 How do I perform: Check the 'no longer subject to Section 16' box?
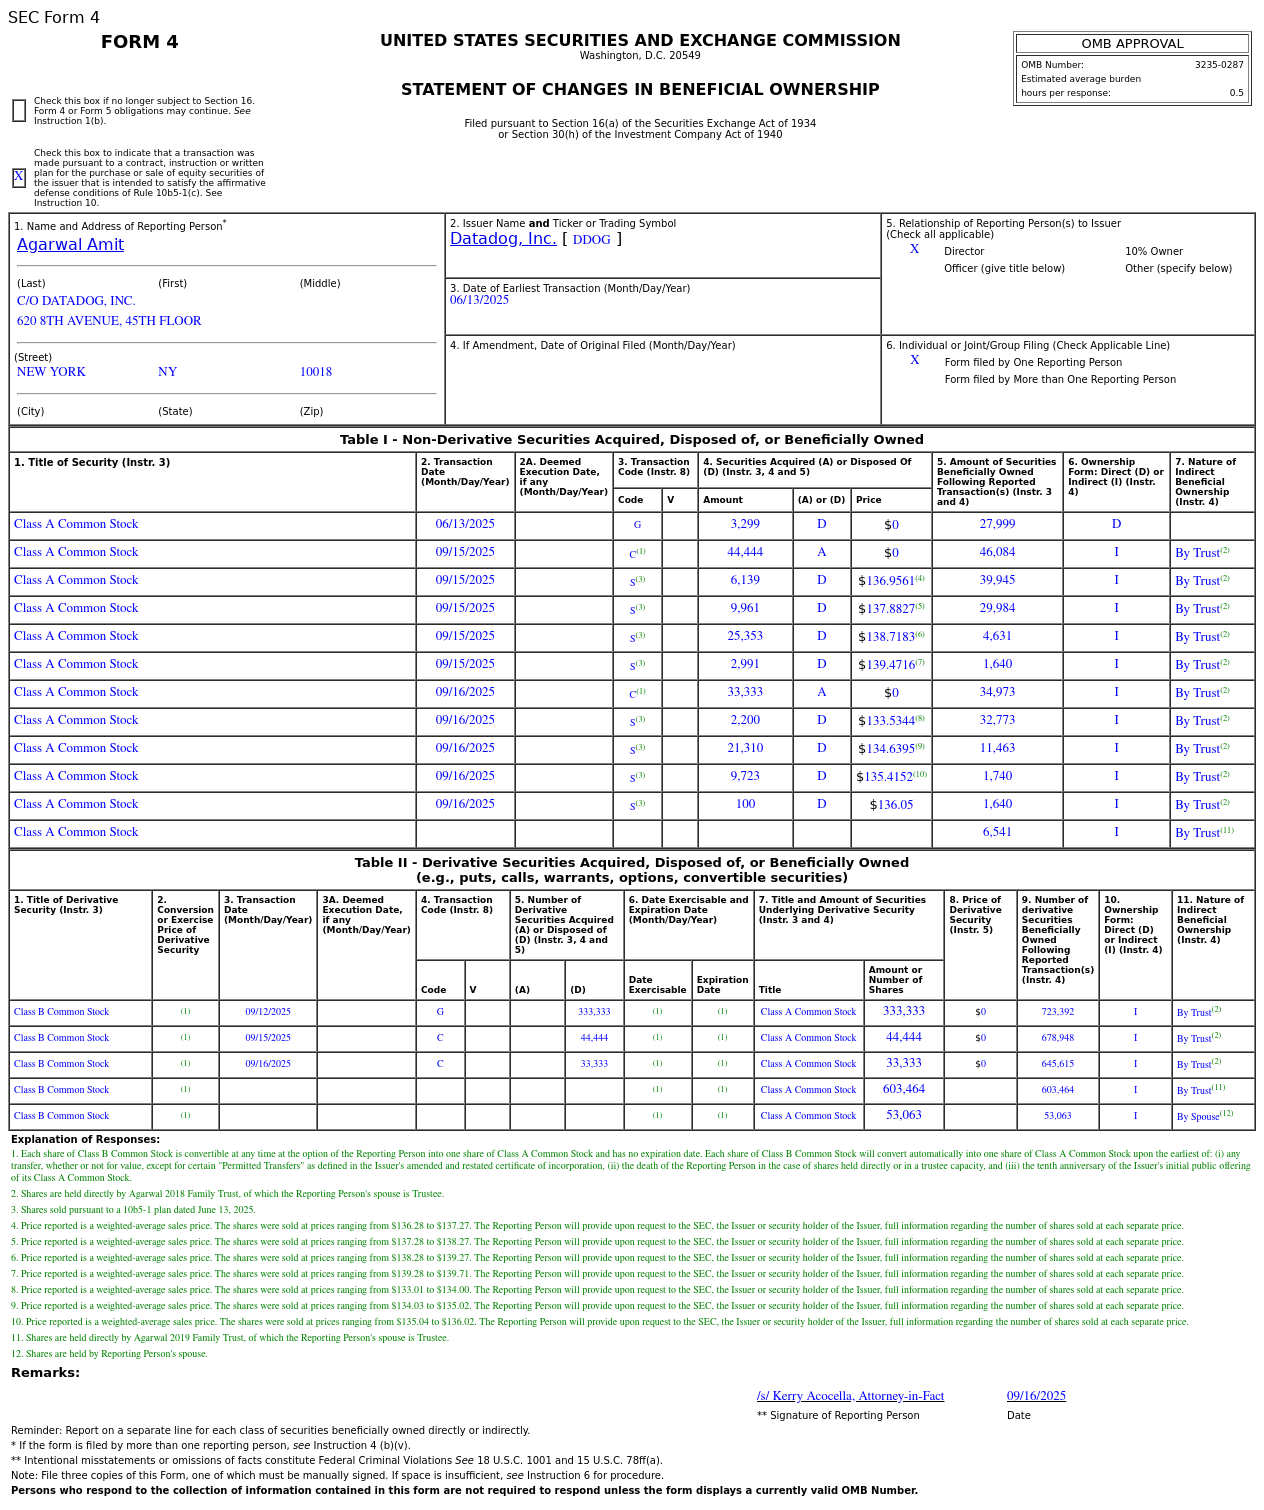(19, 110)
